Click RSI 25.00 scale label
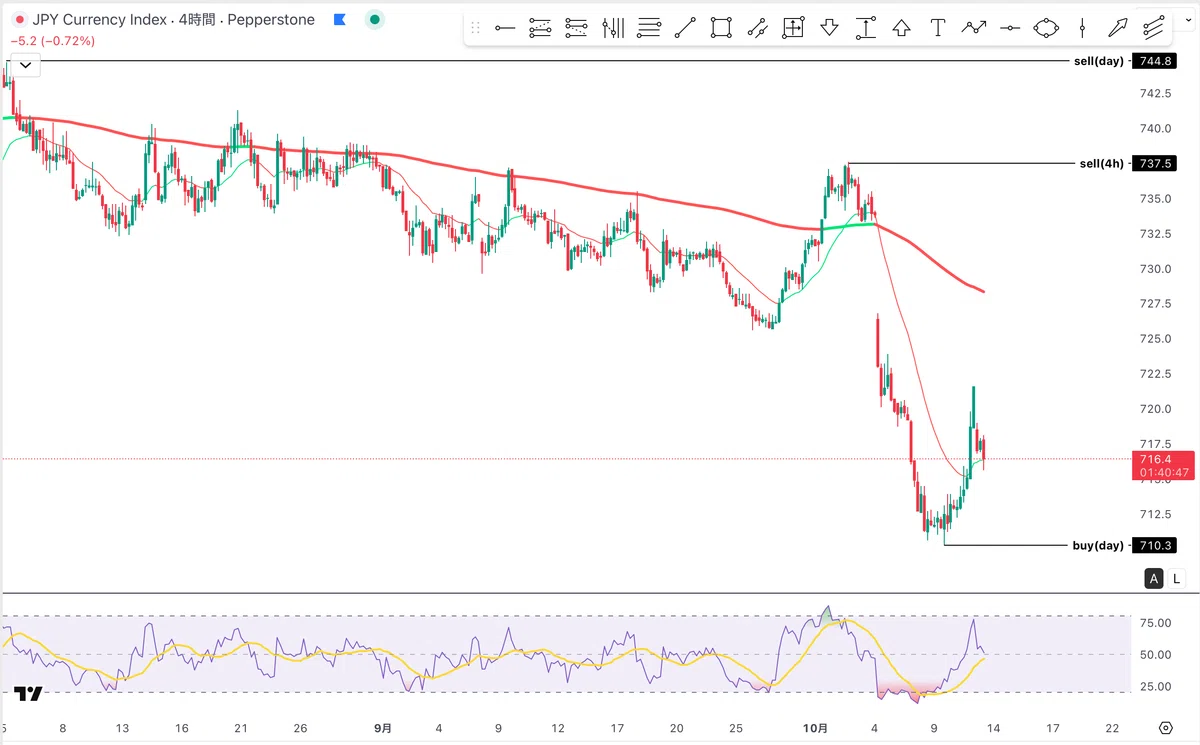Screen dimensions: 1200x745 (x=1155, y=687)
